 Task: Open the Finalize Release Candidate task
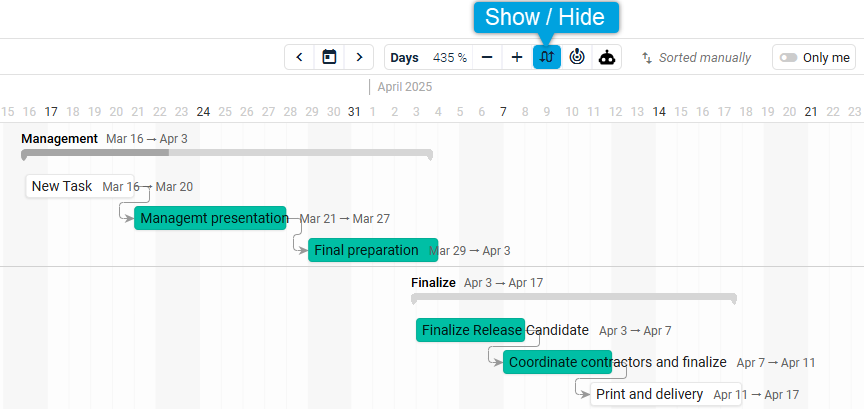pyautogui.click(x=470, y=330)
